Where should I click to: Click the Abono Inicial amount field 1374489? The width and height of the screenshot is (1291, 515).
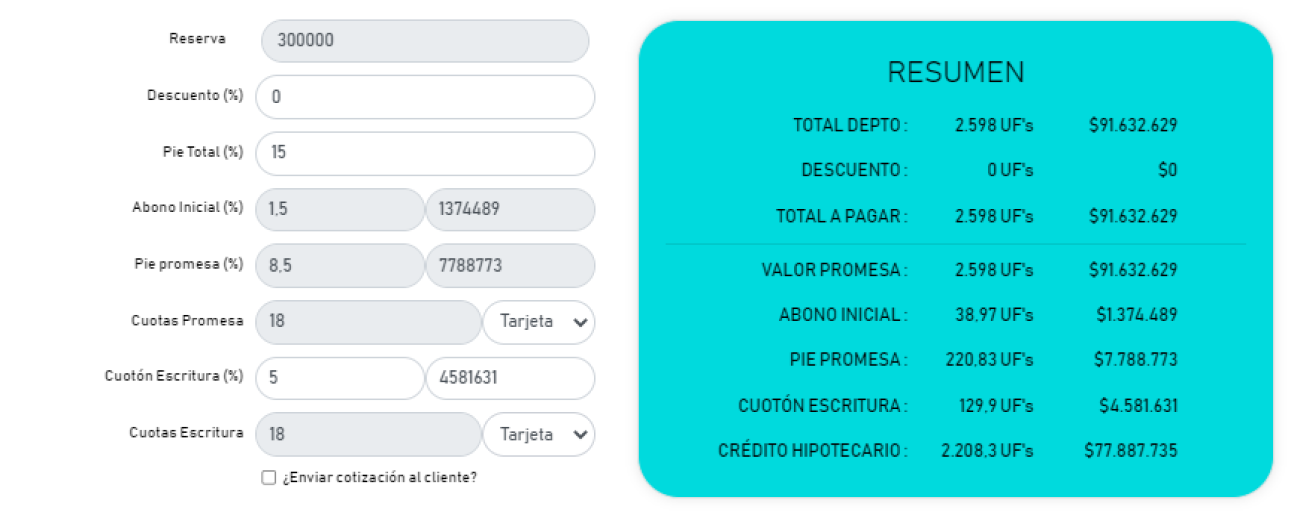coord(510,210)
